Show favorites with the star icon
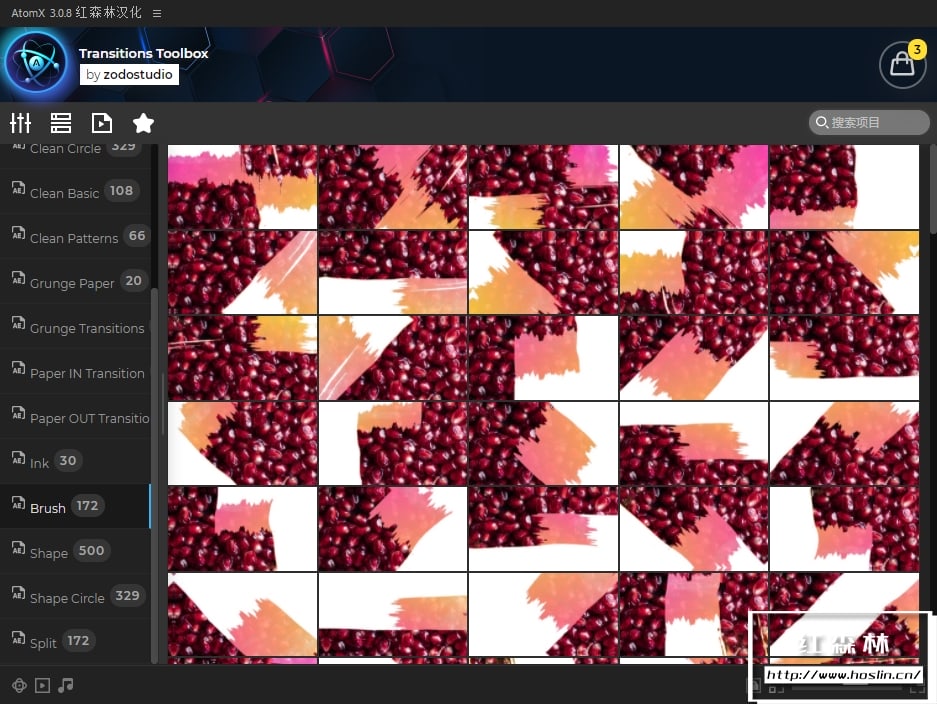The image size is (937, 704). (x=143, y=123)
